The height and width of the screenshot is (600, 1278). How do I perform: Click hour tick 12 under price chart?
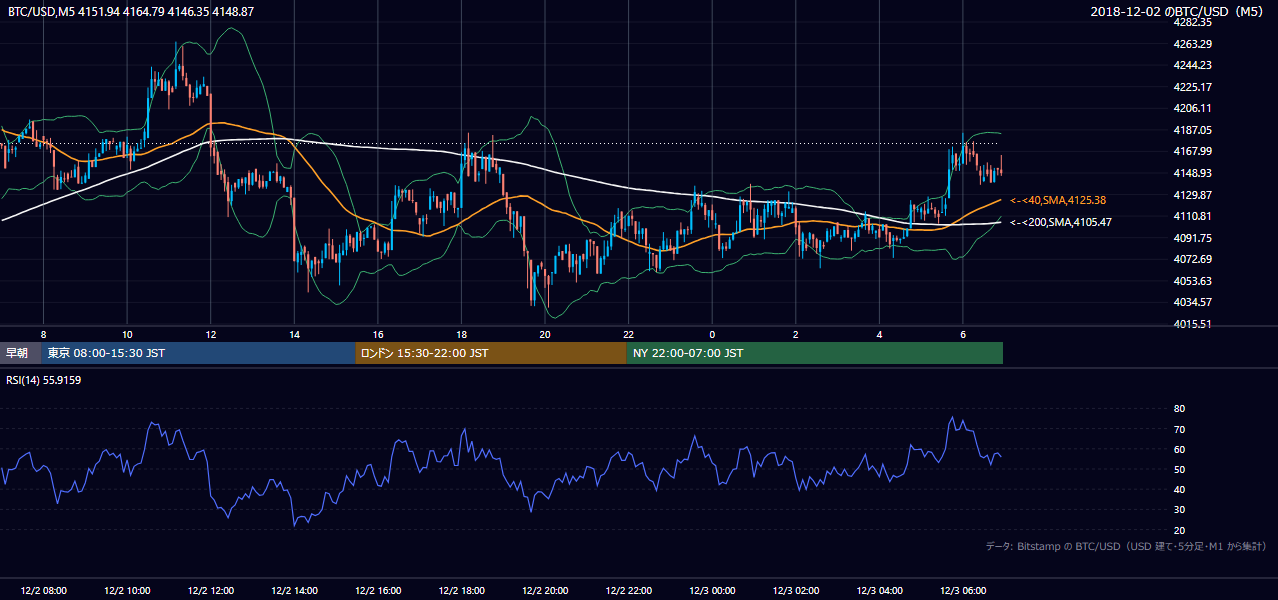coord(210,334)
